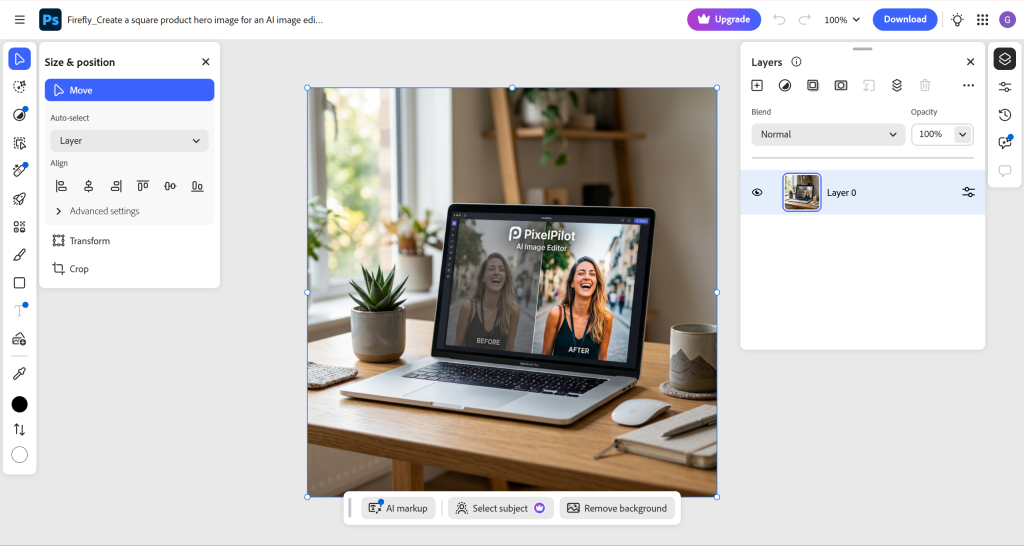Image resolution: width=1024 pixels, height=546 pixels.
Task: Select the Type tool in left toolbar
Action: tap(20, 310)
